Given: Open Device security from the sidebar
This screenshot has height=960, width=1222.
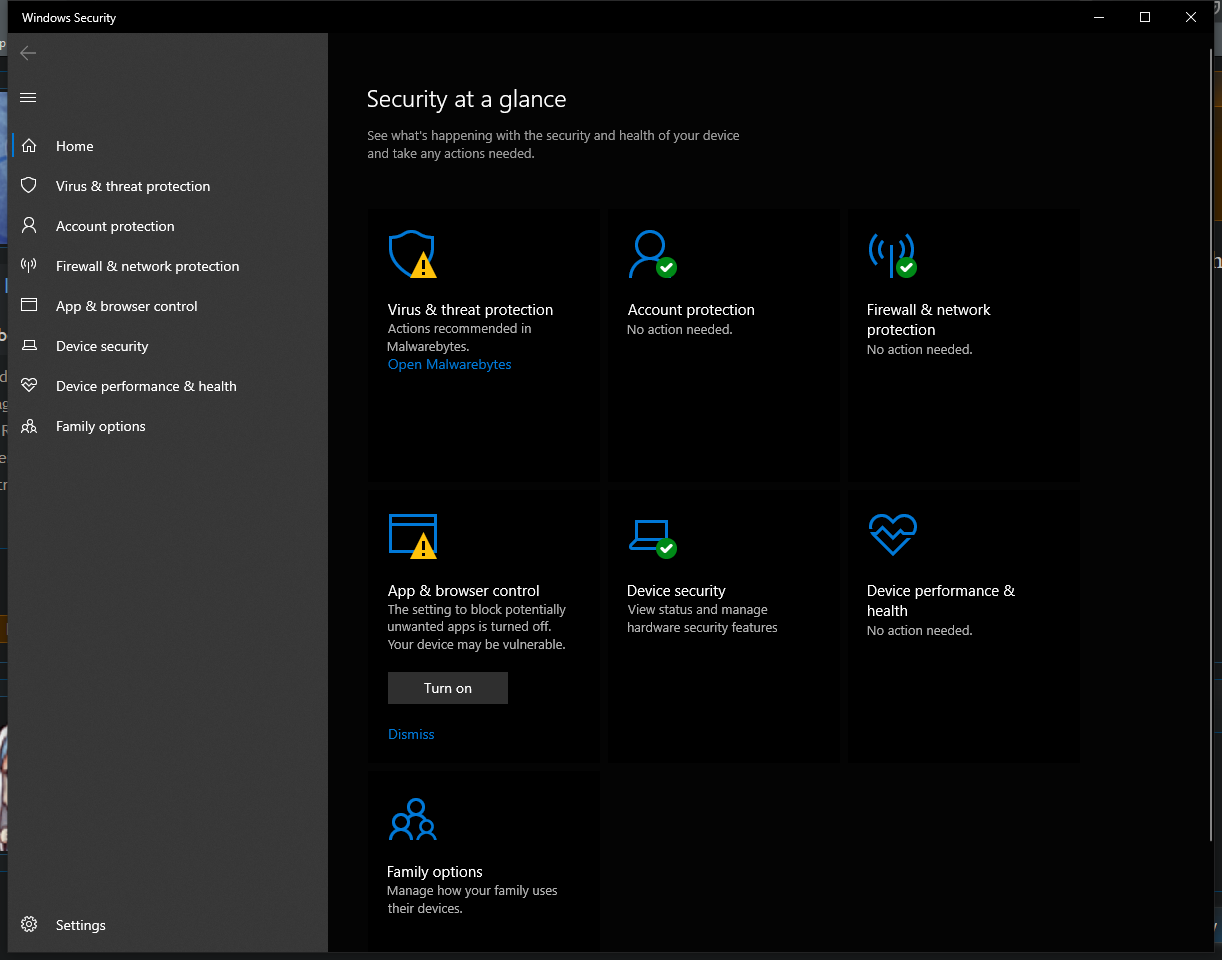Looking at the screenshot, I should [x=102, y=346].
